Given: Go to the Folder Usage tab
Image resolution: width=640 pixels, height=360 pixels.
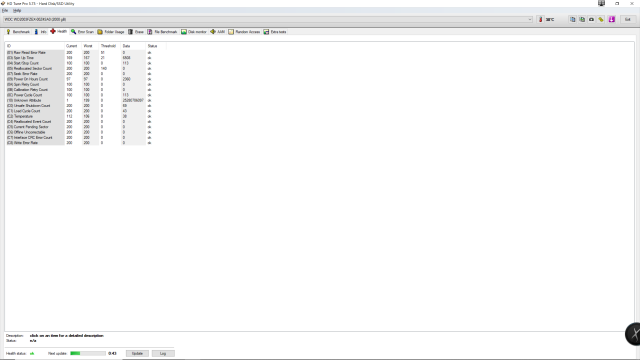Looking at the screenshot, I should point(111,32).
